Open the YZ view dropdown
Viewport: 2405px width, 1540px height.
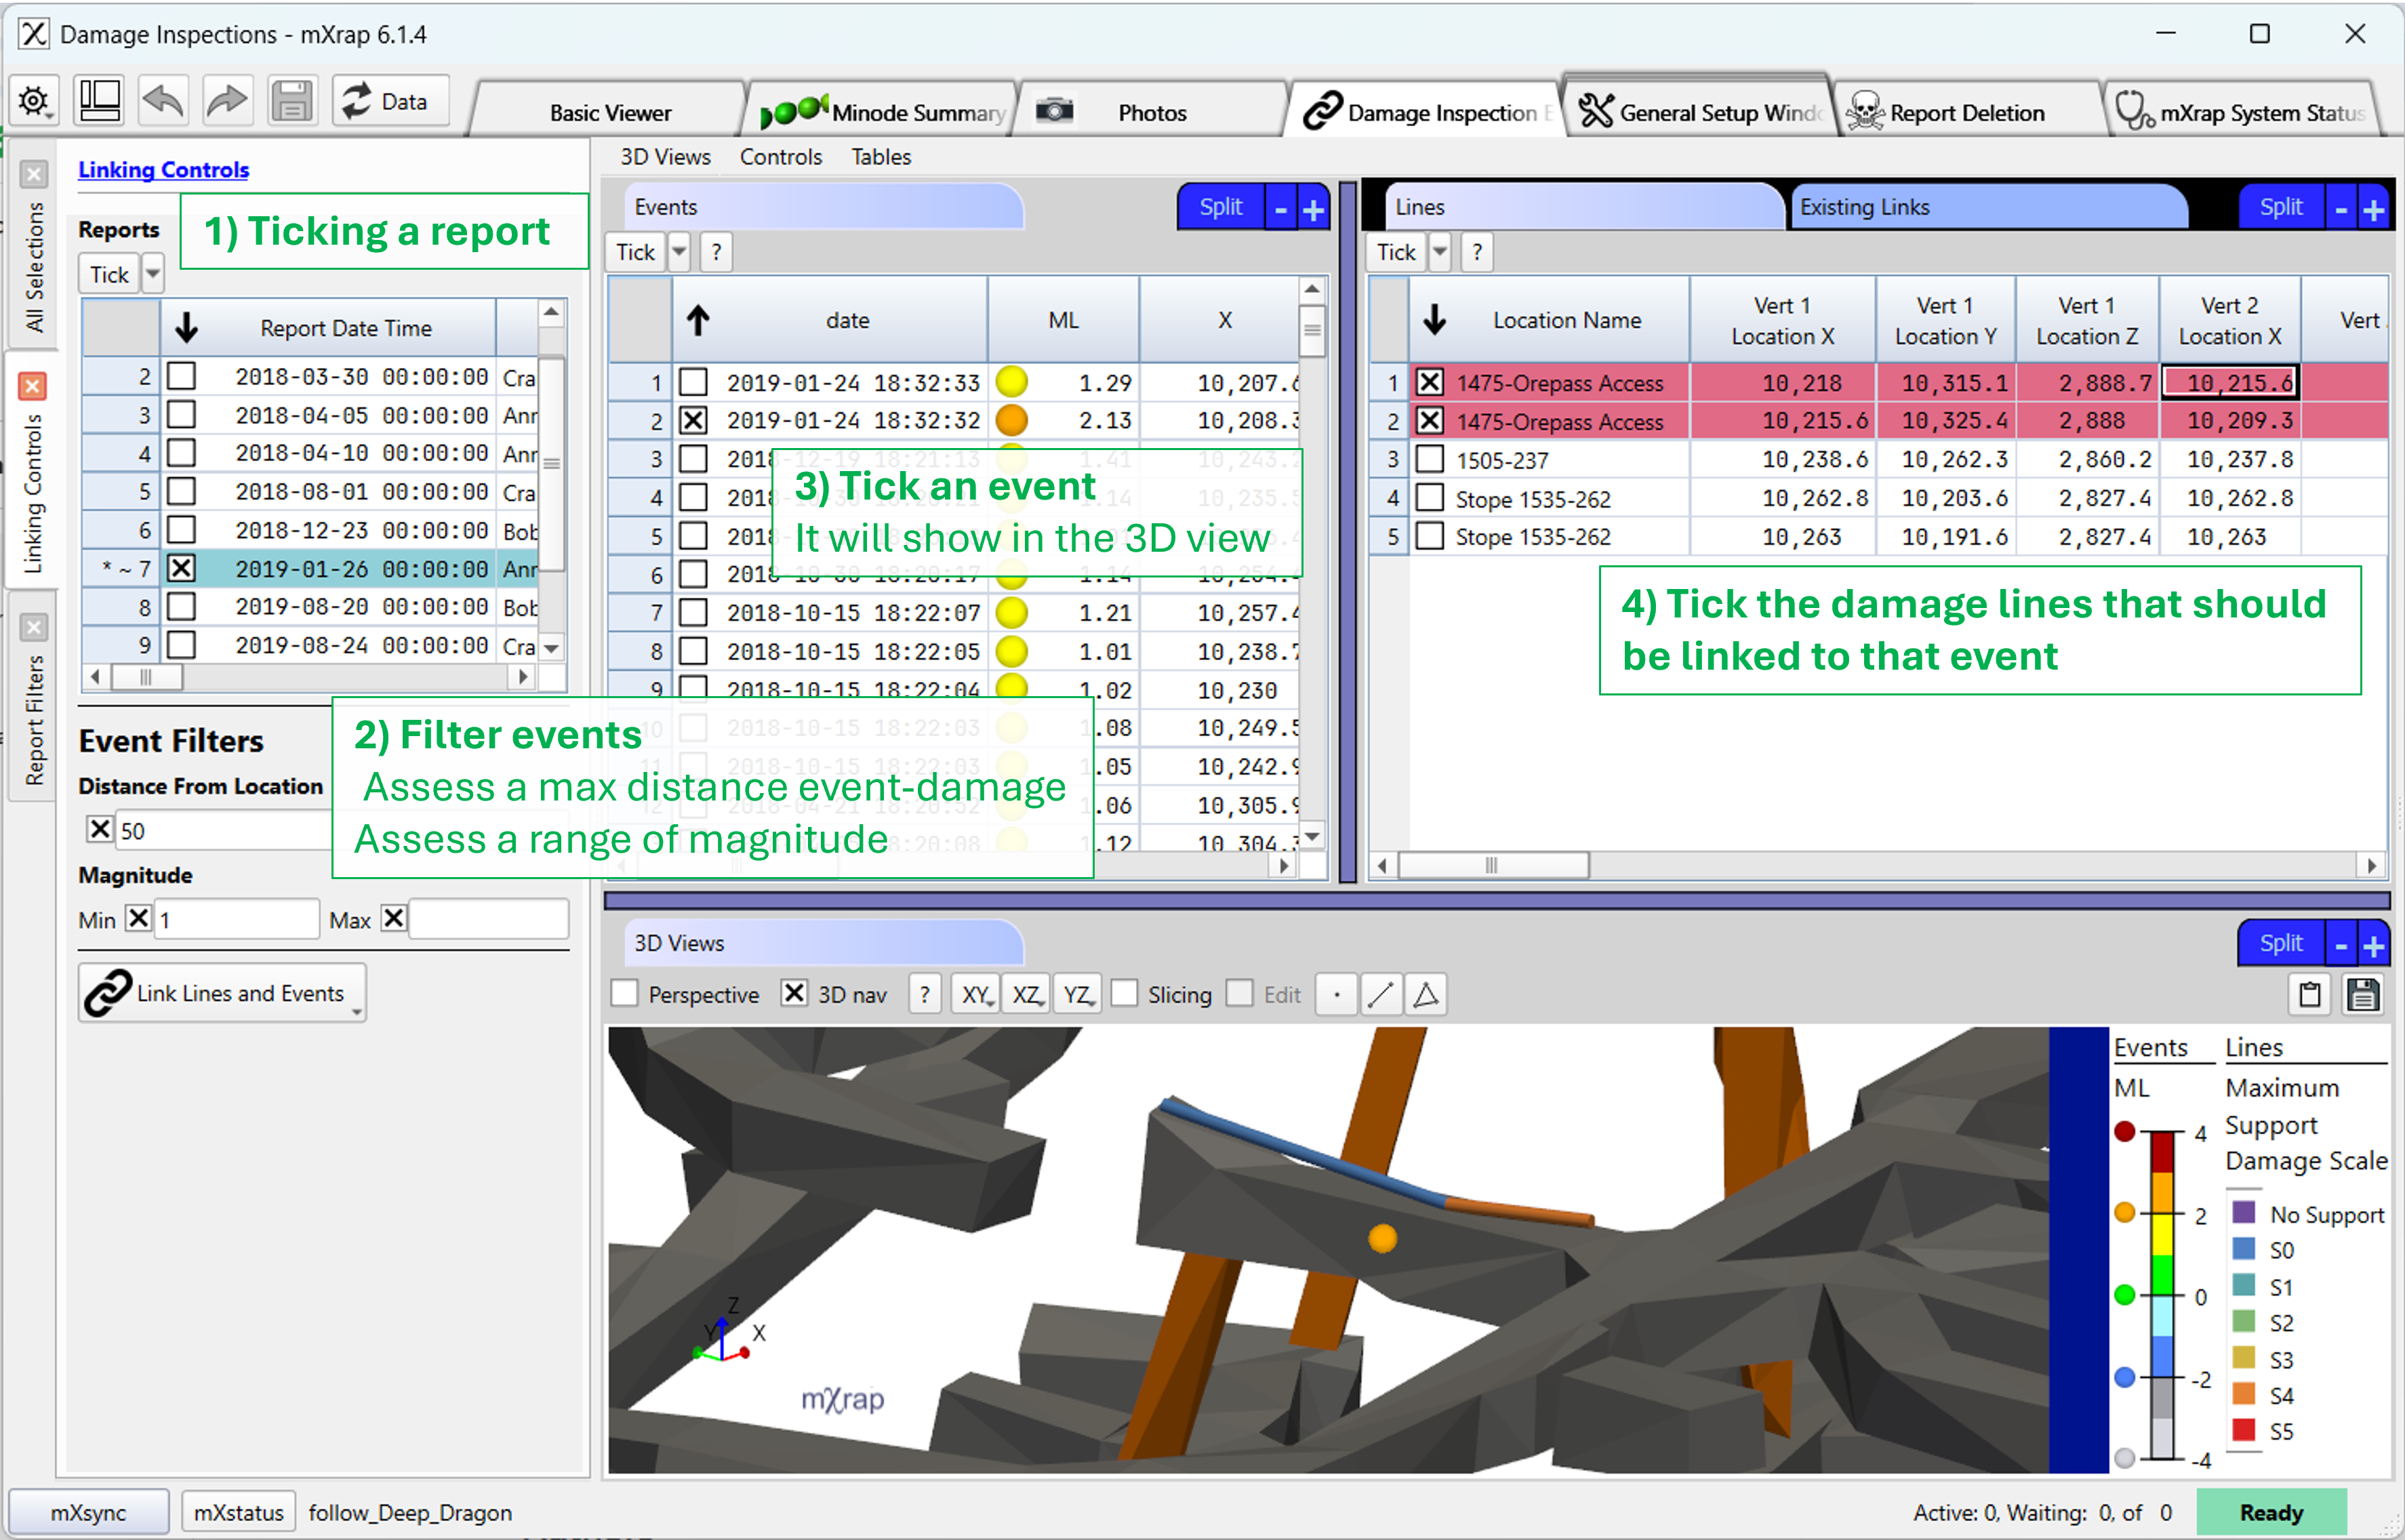[1077, 994]
